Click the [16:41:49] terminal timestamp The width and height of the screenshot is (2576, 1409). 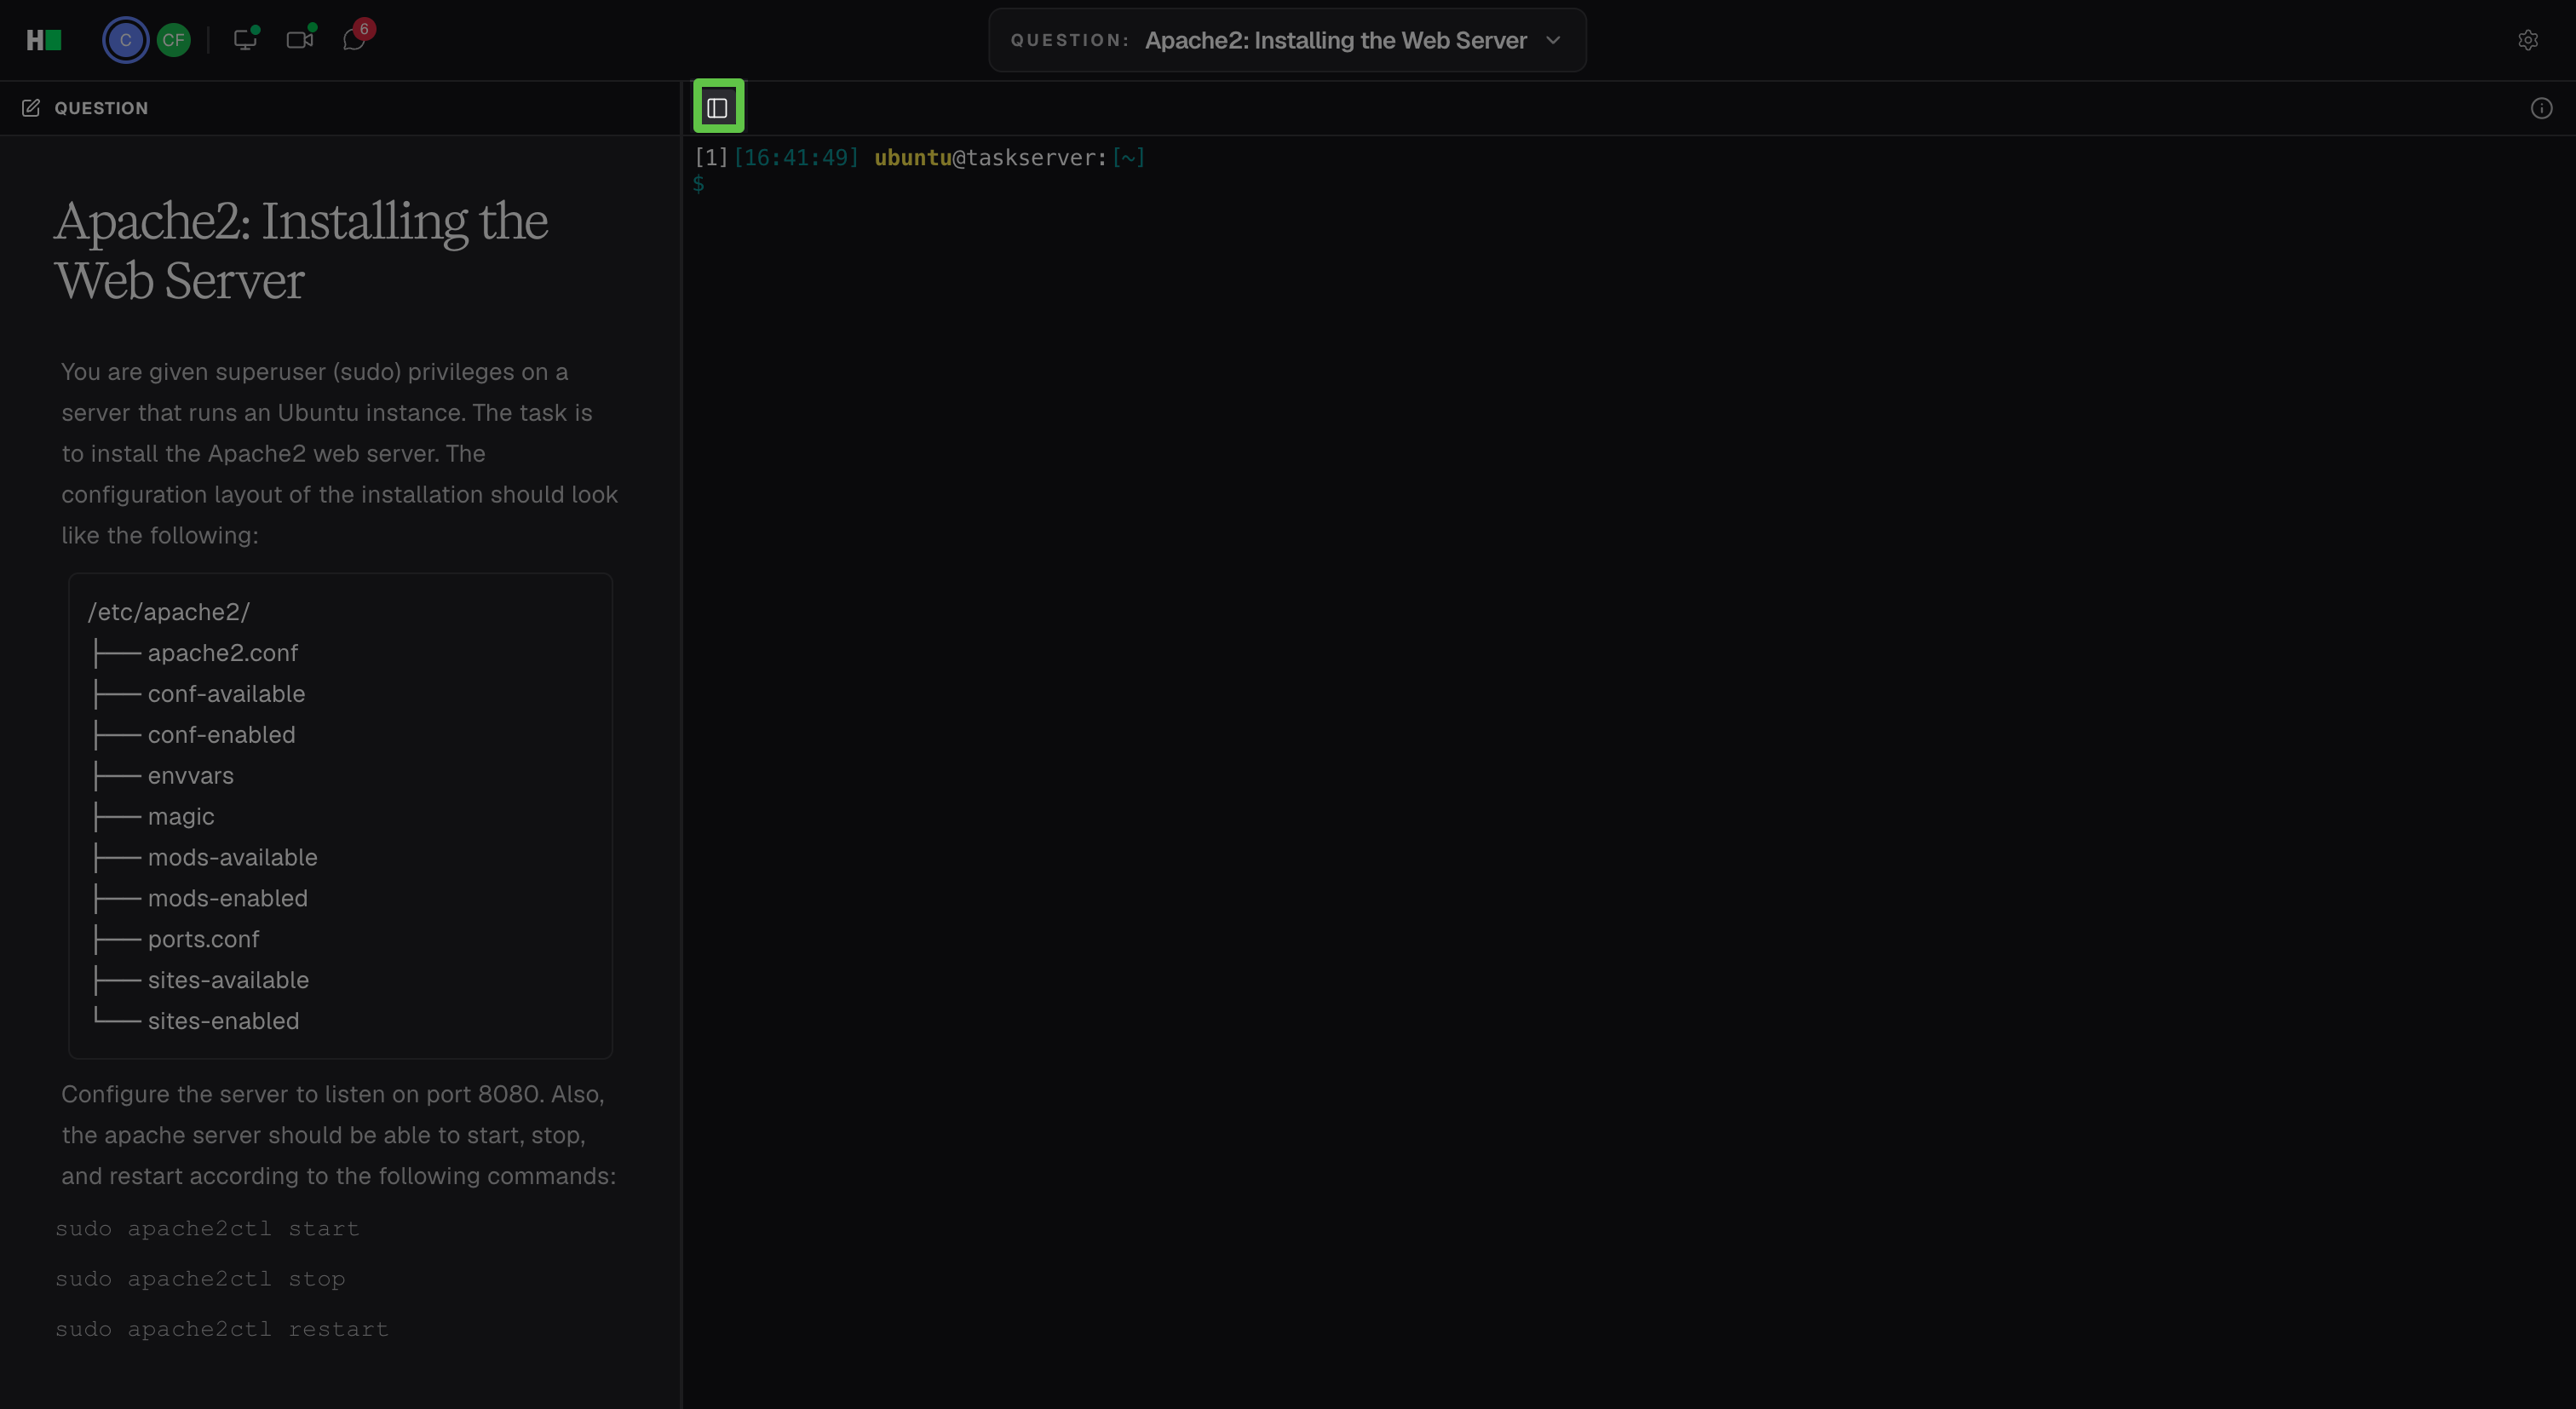pos(796,158)
